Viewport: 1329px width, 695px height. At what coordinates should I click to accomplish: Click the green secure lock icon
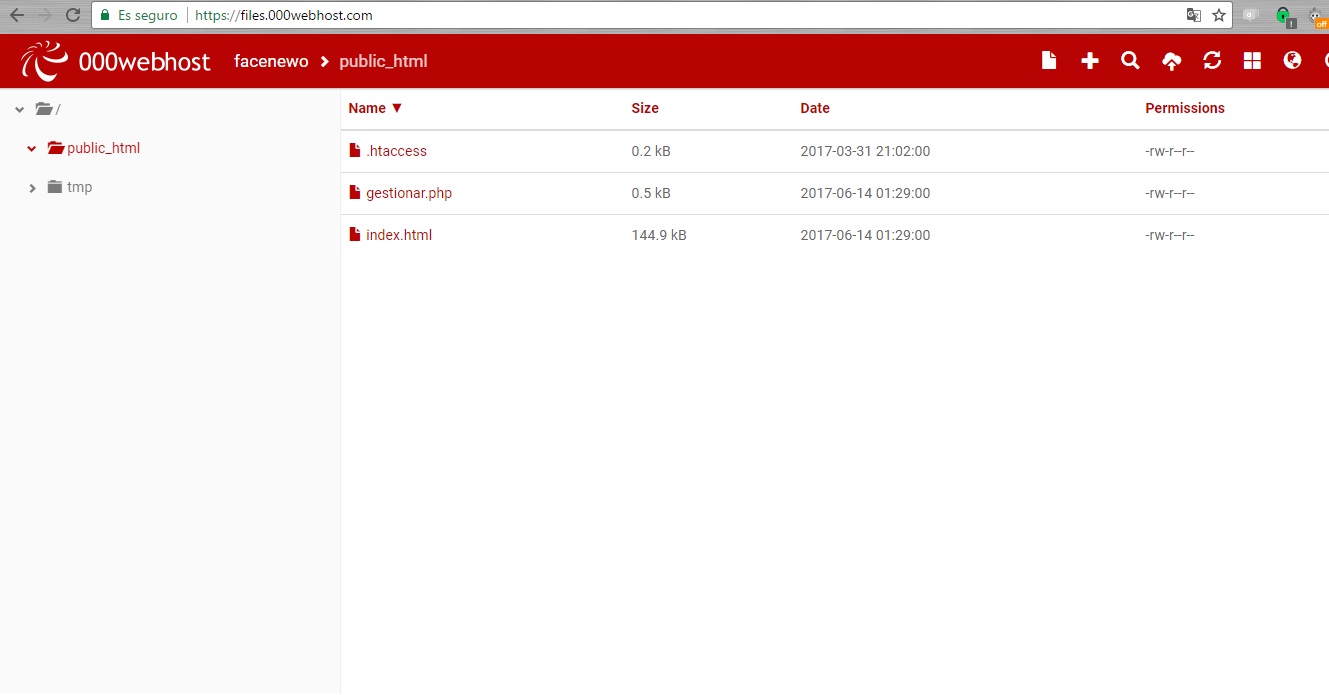(x=105, y=15)
